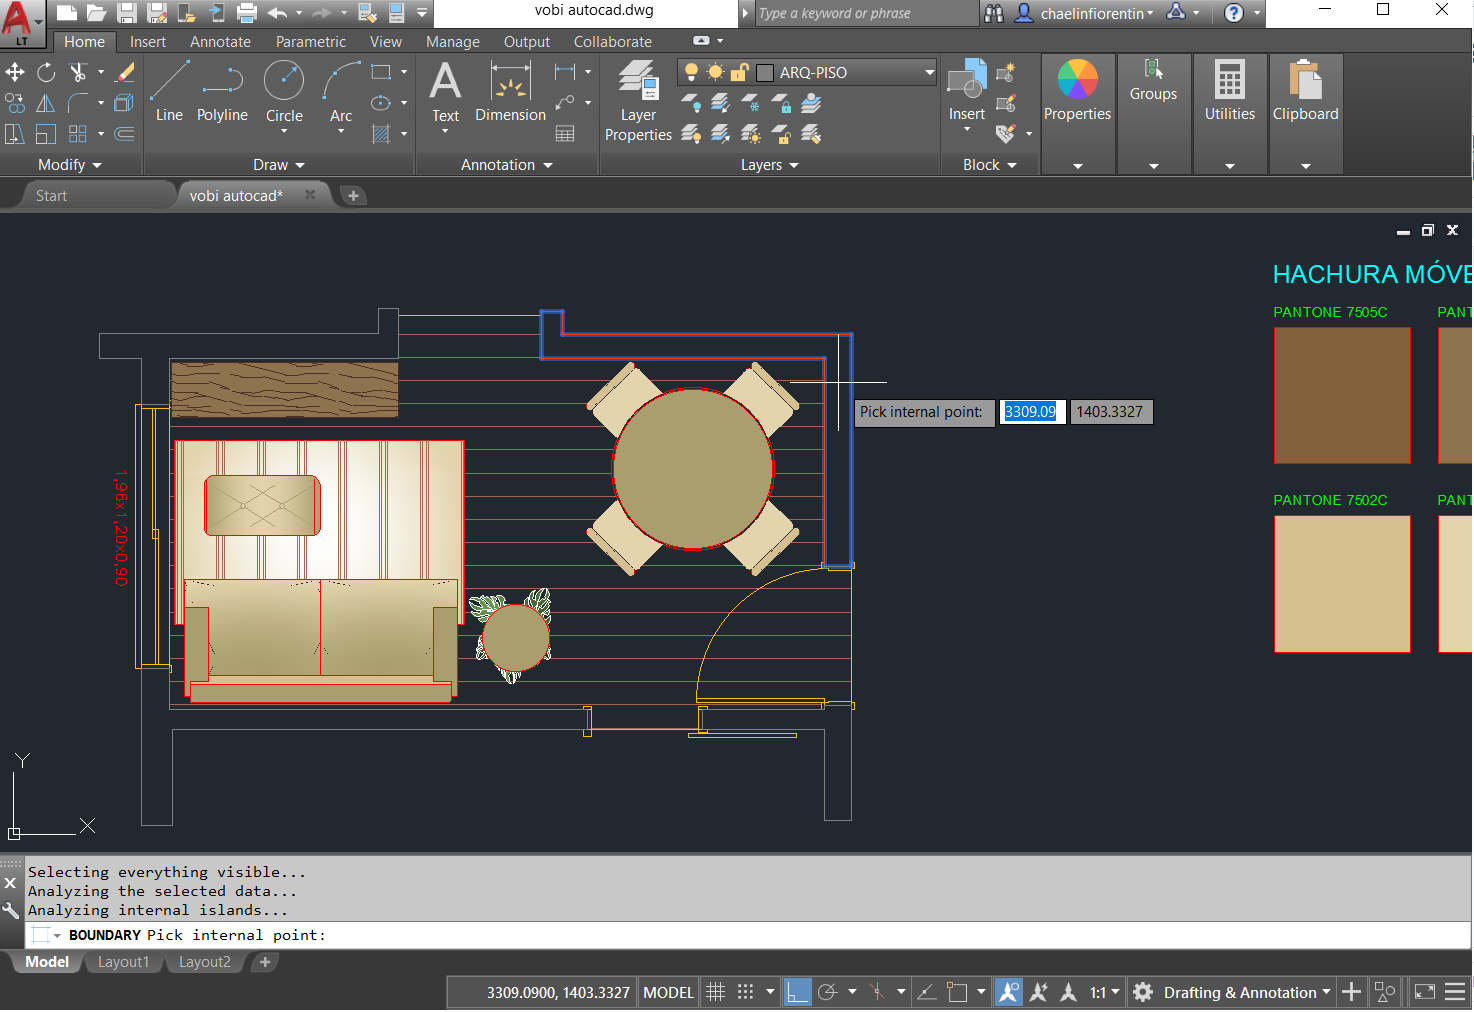1474x1012 pixels.
Task: Select the Trim scissors tool
Action: point(78,72)
